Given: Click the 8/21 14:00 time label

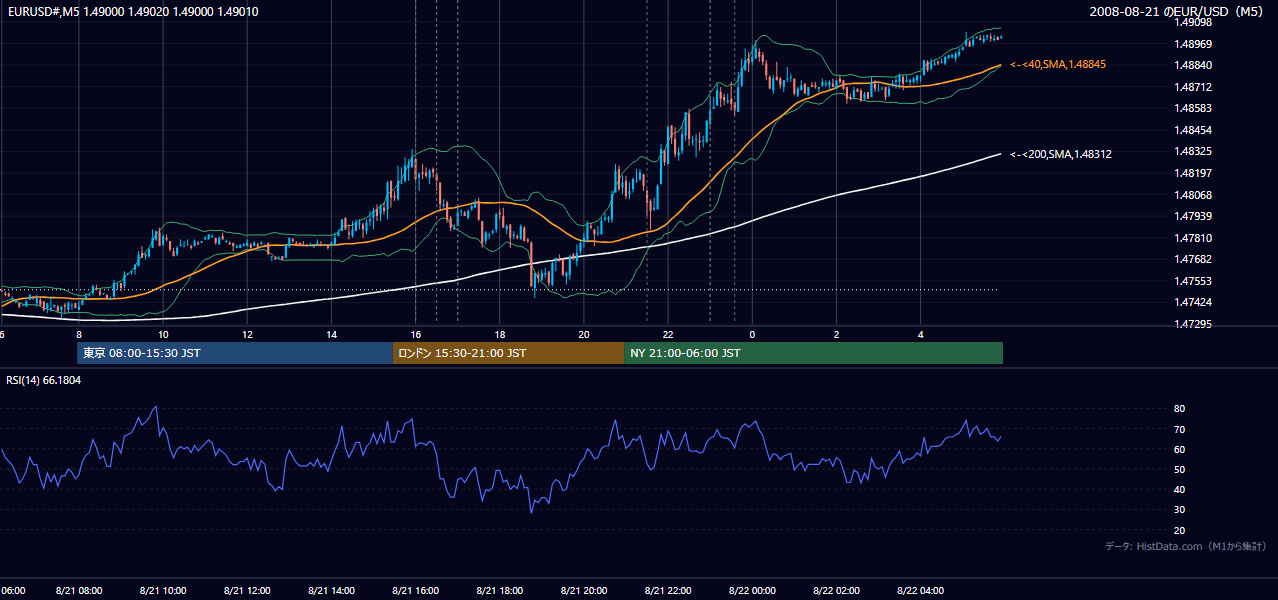Looking at the screenshot, I should 331,591.
